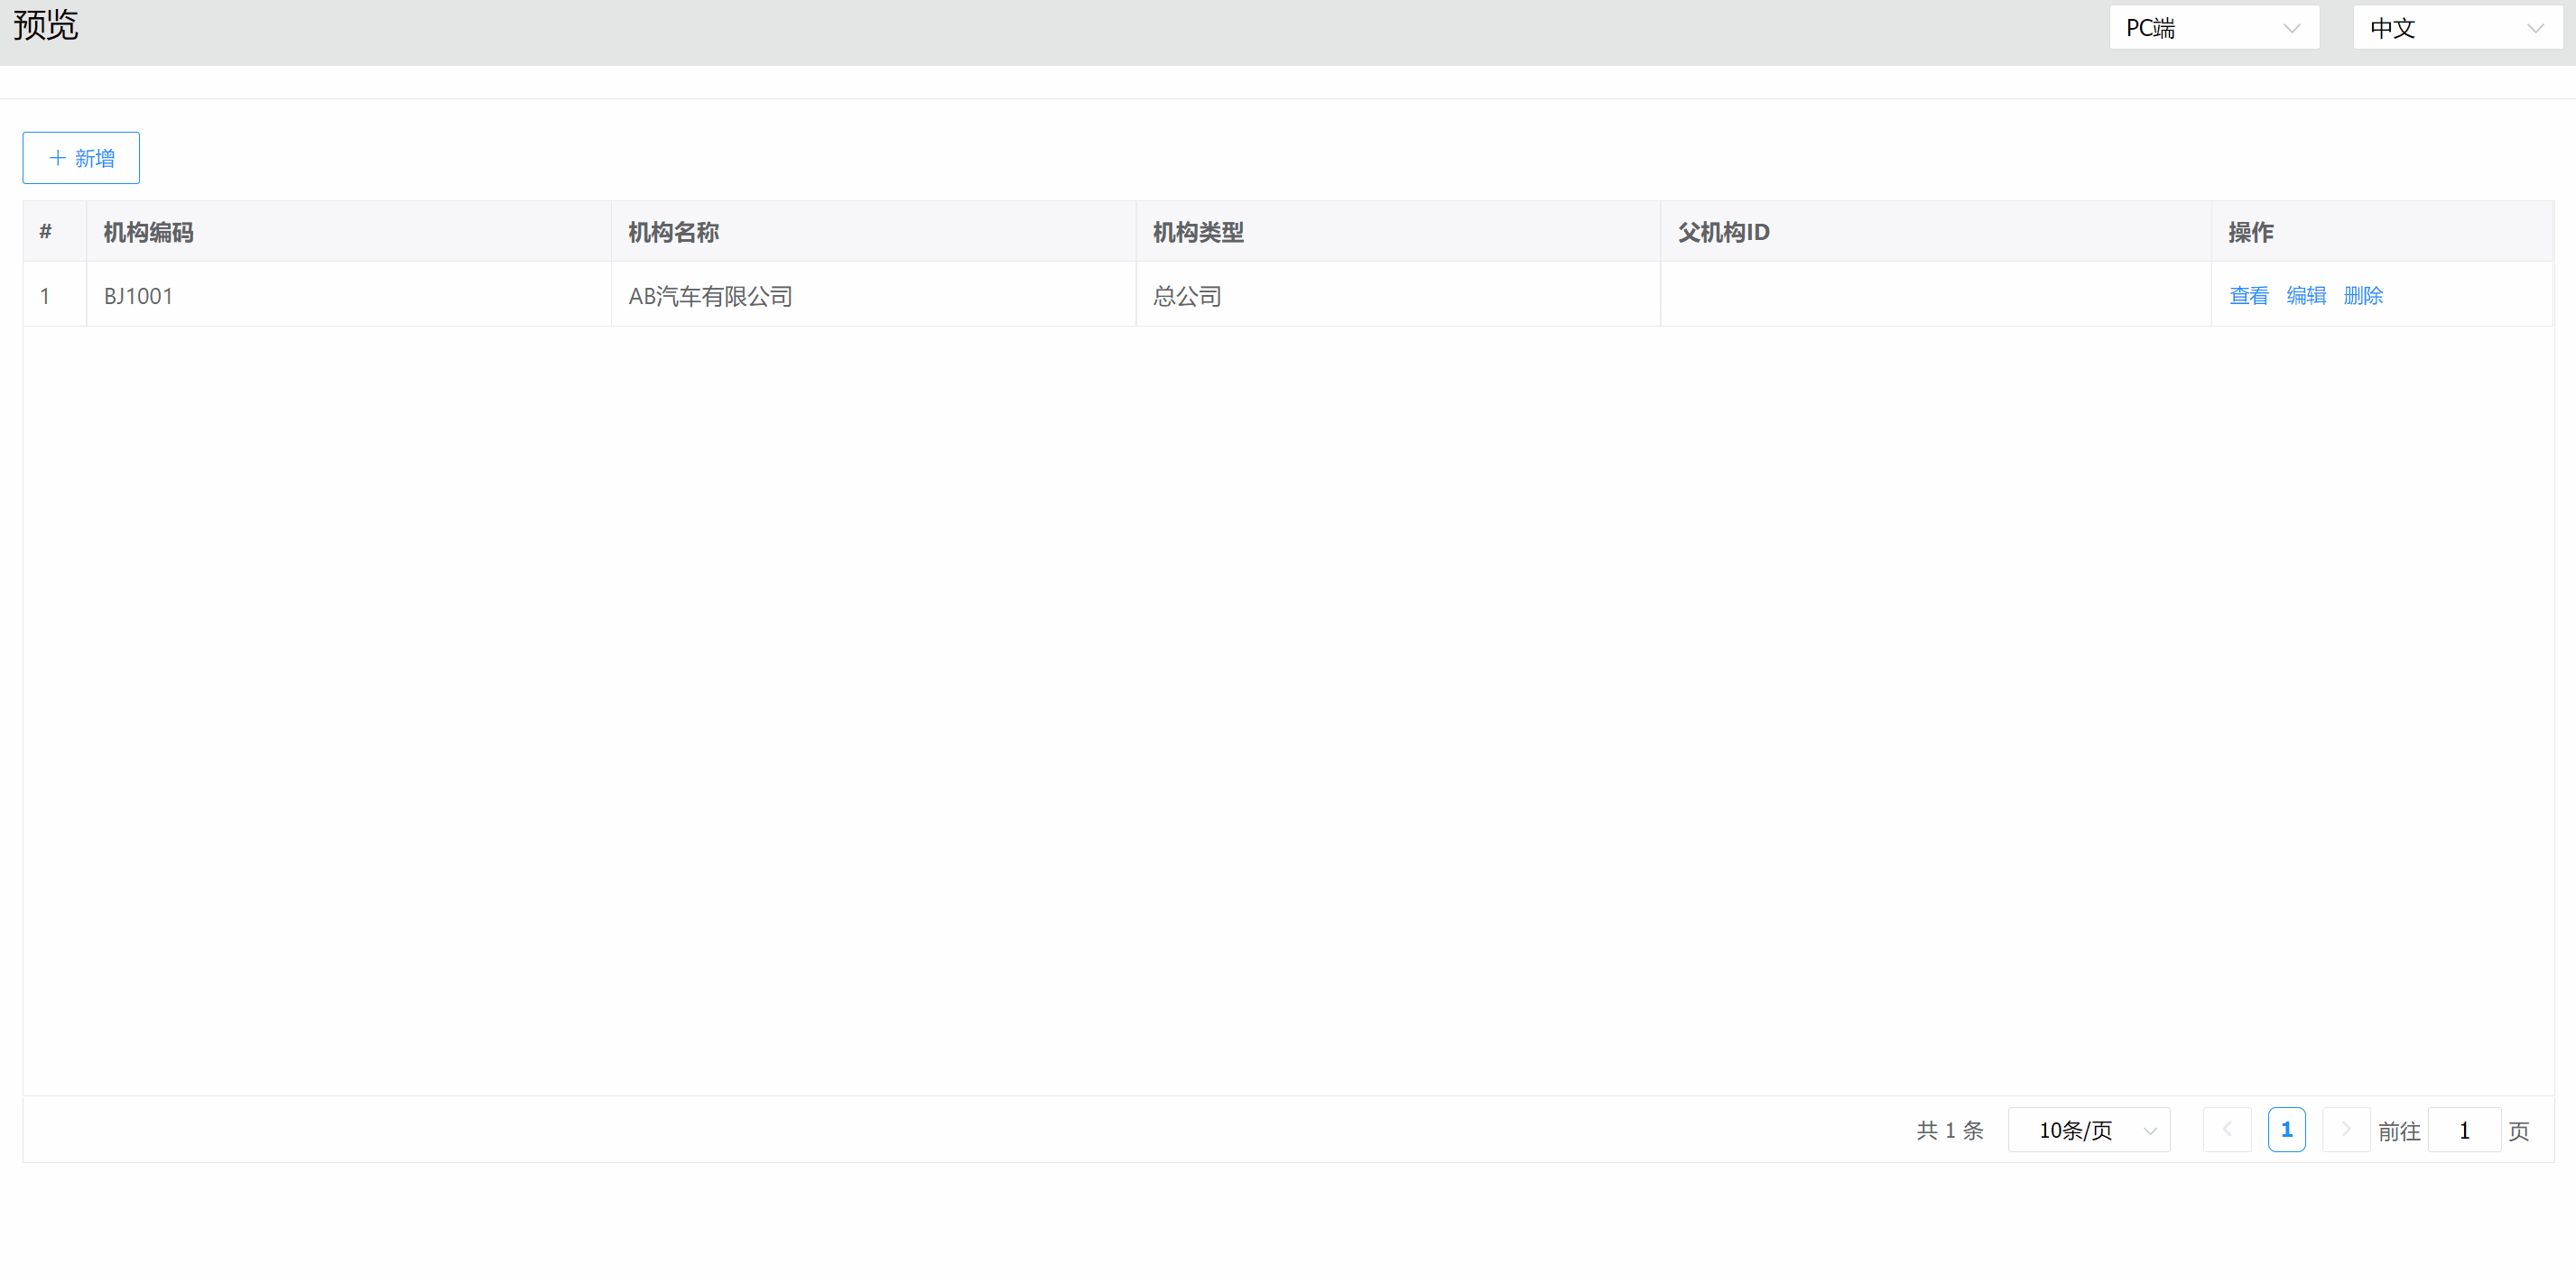Select the BJ1001 code cell
This screenshot has height=1274, width=2576.
[x=139, y=296]
